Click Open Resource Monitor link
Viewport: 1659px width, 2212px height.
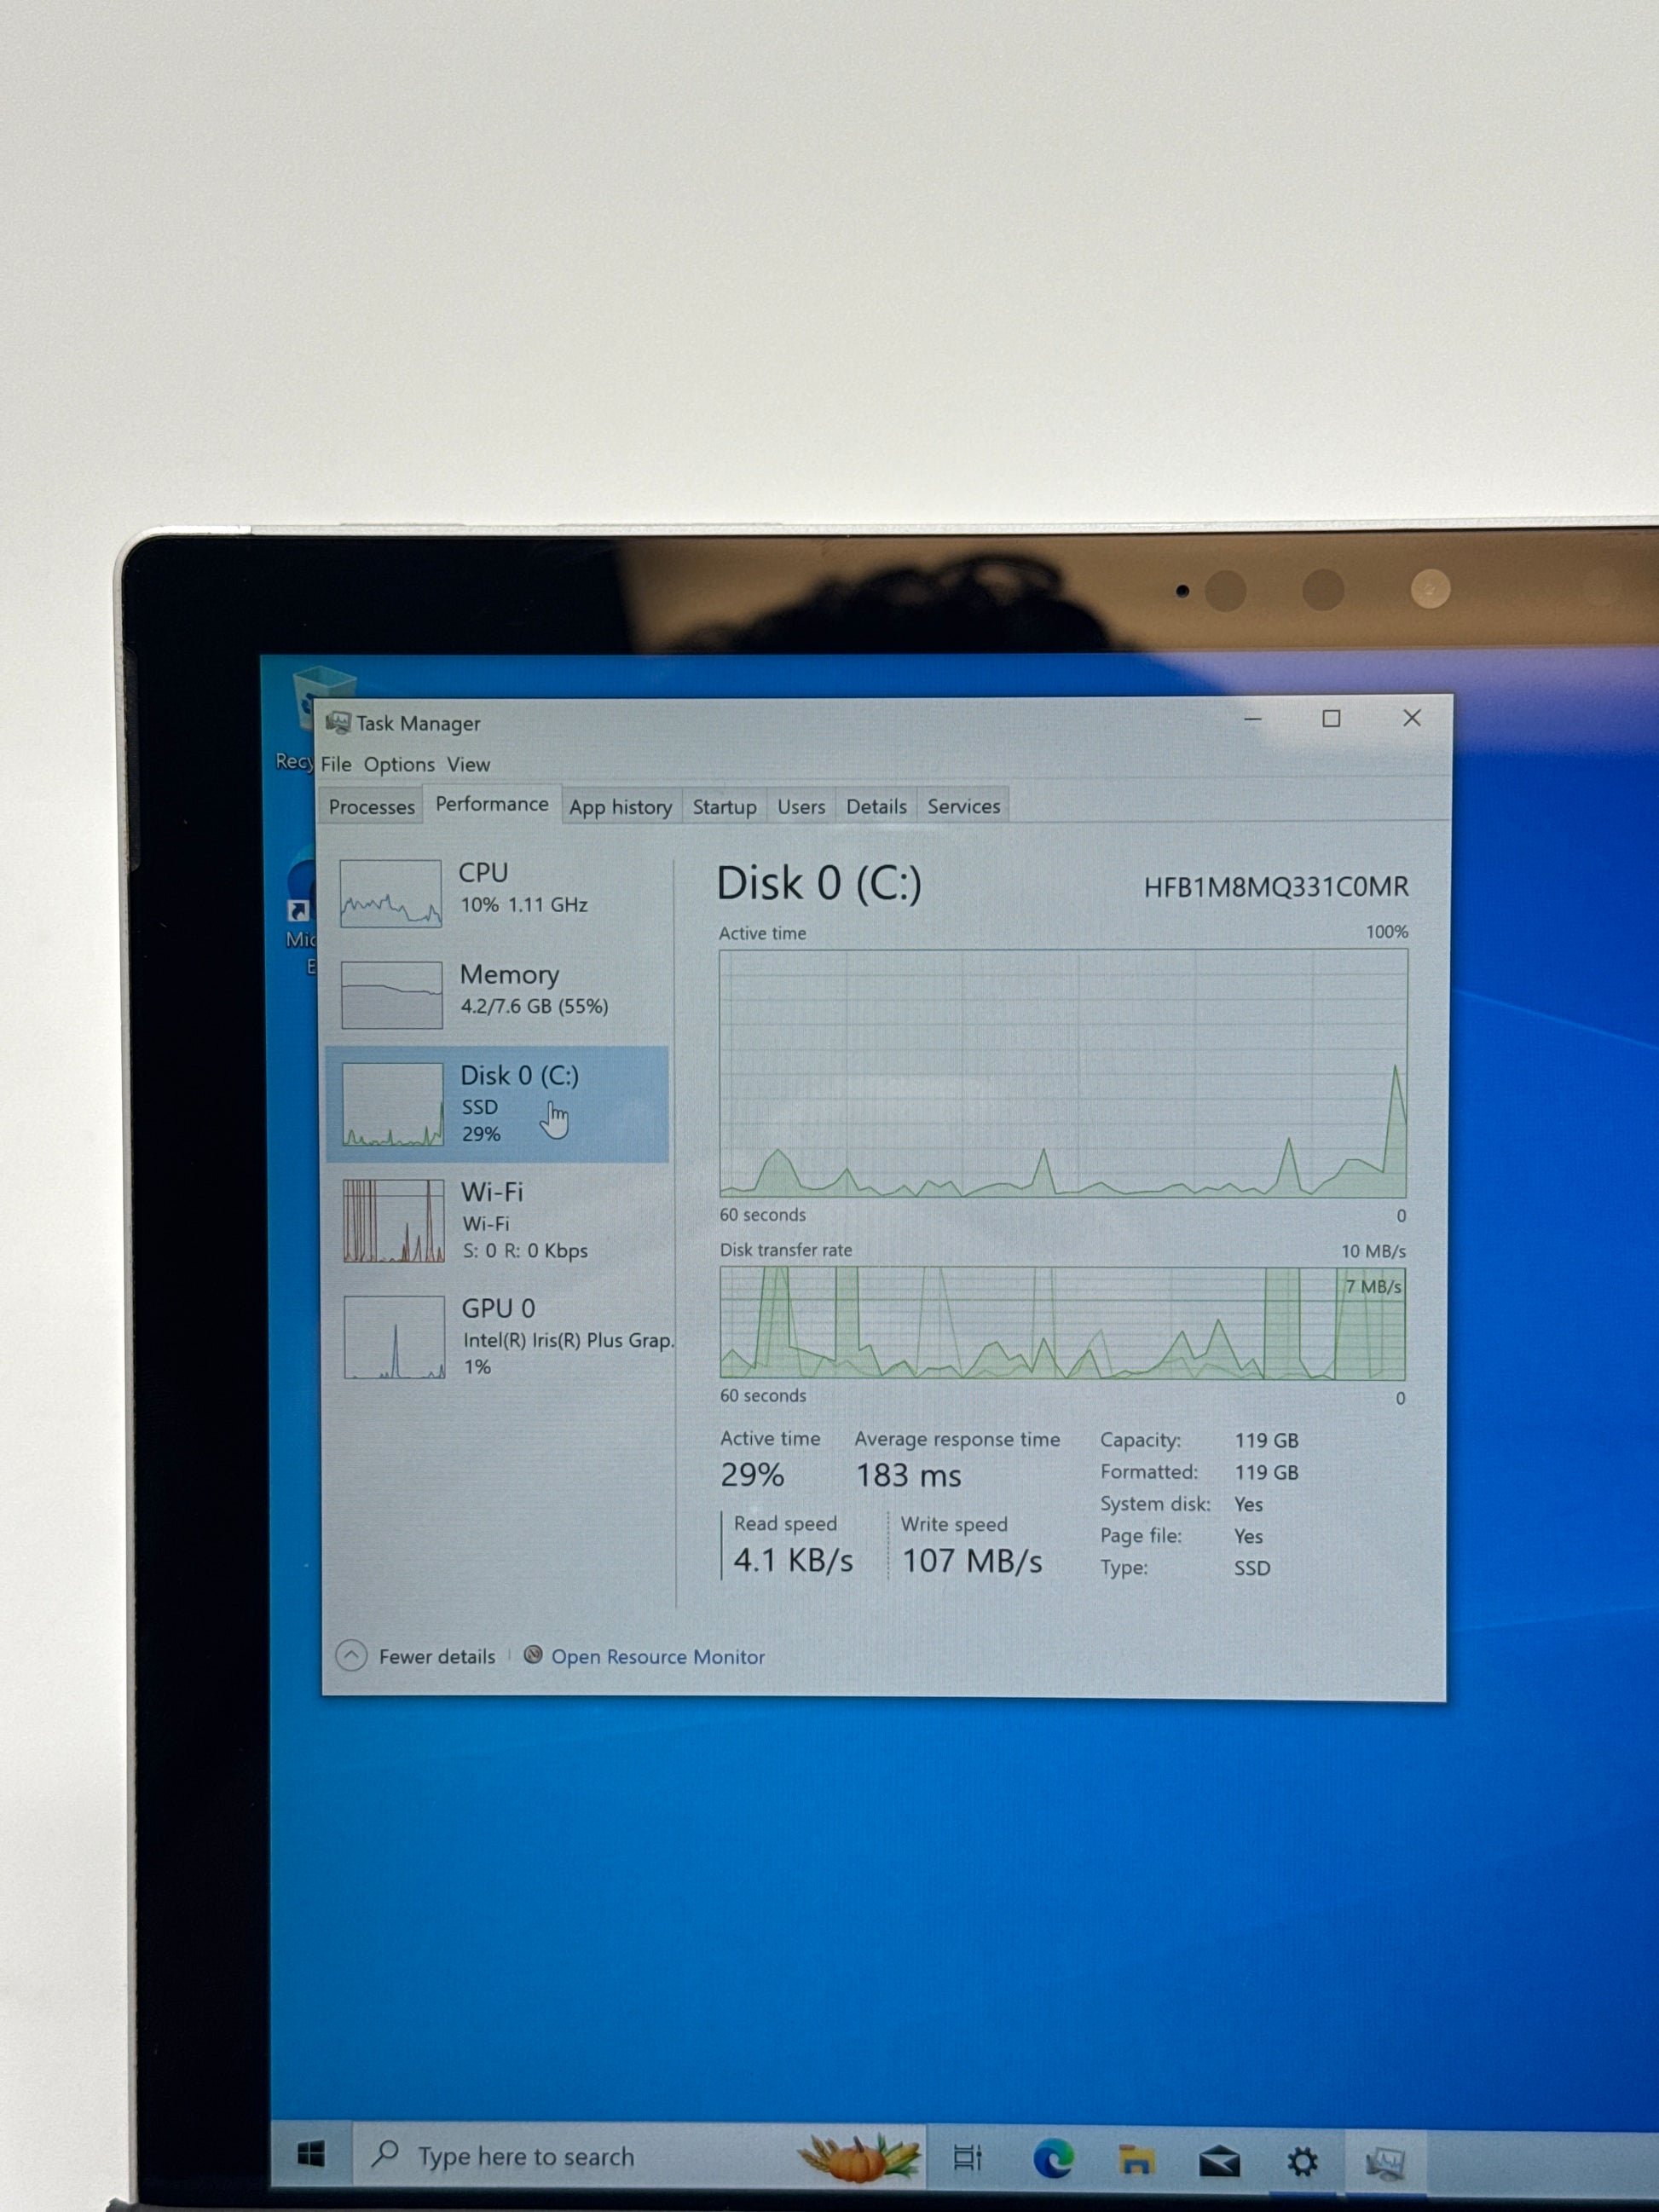point(657,1657)
